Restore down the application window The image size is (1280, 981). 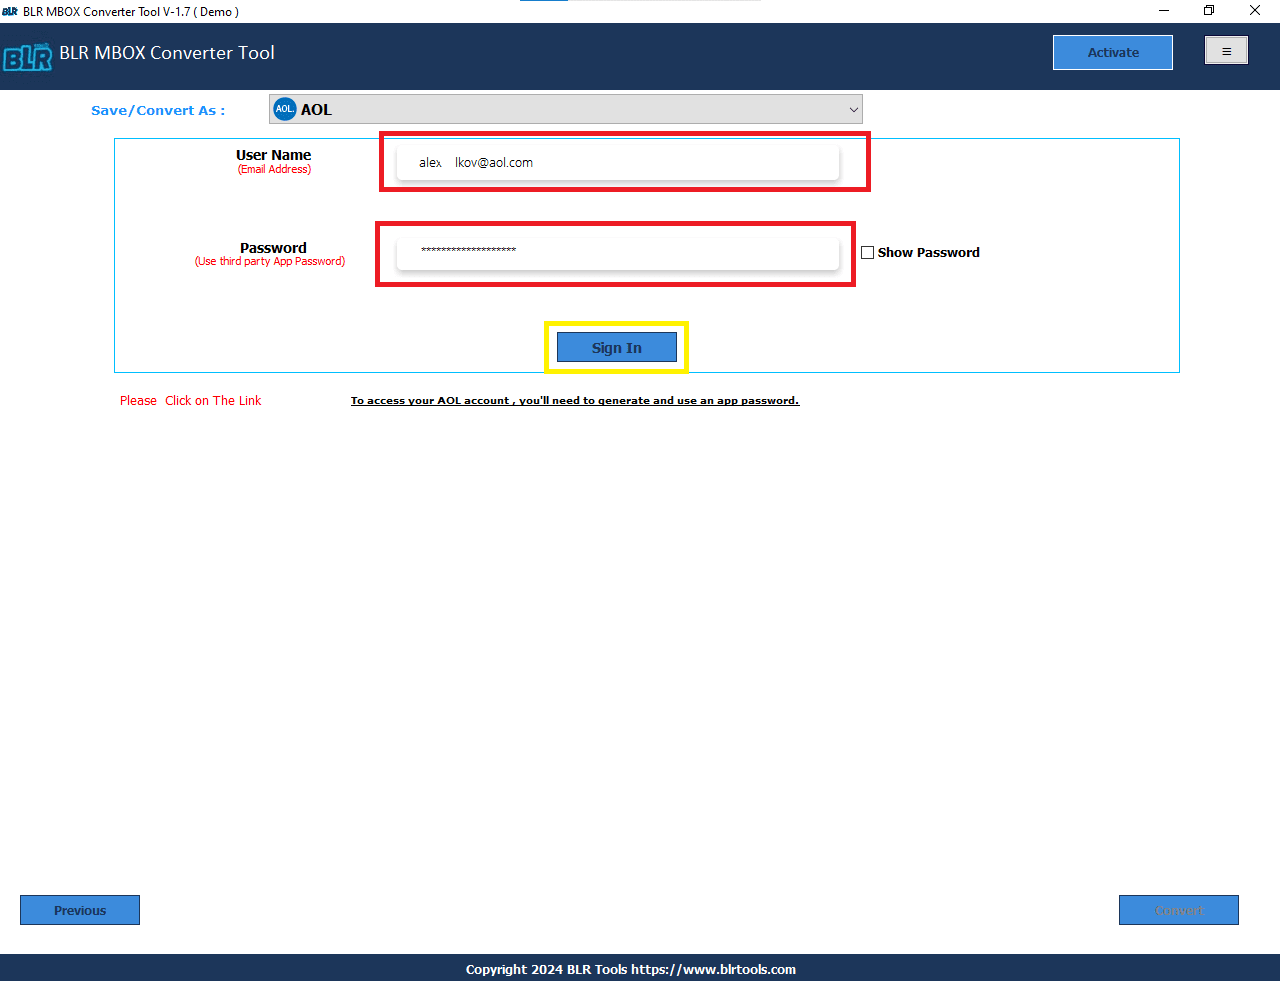click(1209, 11)
